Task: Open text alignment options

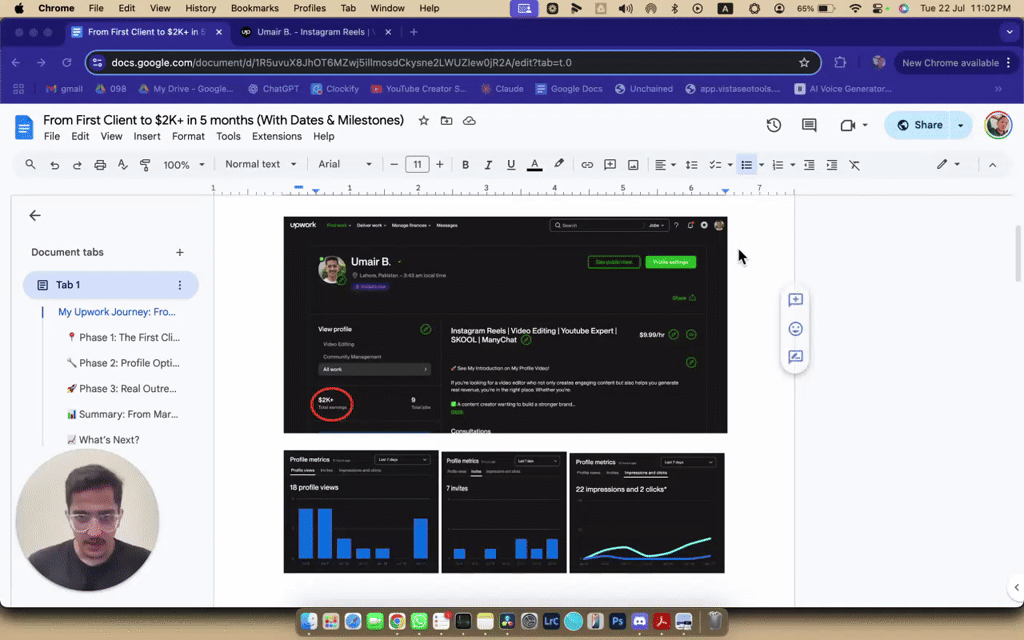Action: [x=665, y=165]
